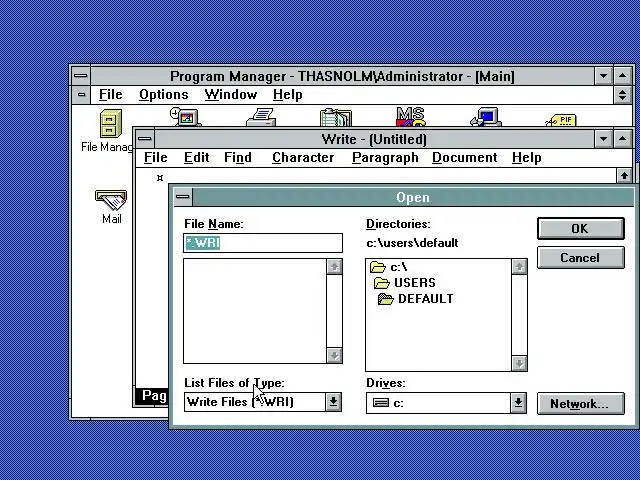Maximize the Write window
Image resolution: width=640 pixels, height=480 pixels.
(622, 139)
